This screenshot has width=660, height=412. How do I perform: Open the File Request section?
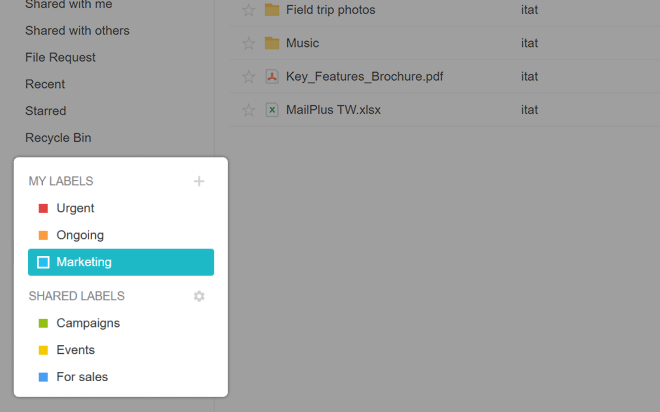pyautogui.click(x=60, y=57)
